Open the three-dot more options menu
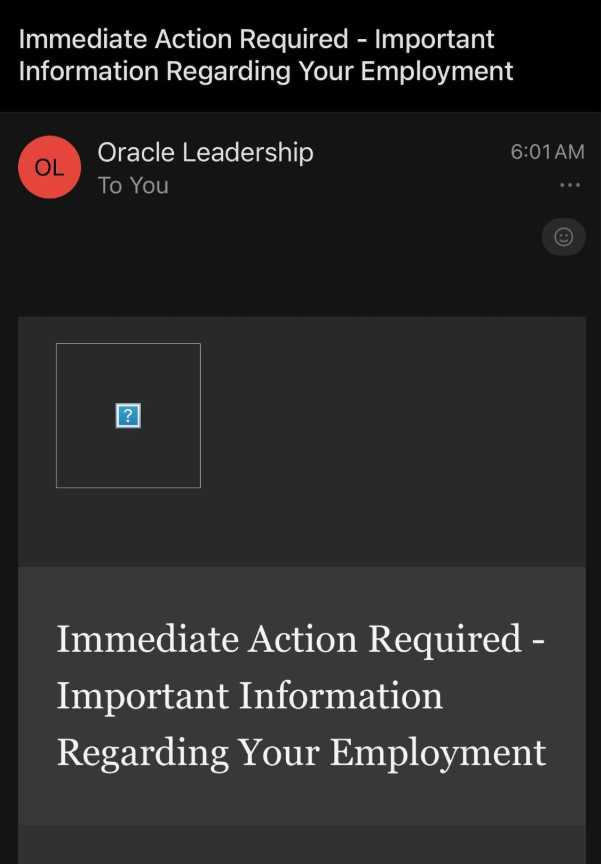 570,185
